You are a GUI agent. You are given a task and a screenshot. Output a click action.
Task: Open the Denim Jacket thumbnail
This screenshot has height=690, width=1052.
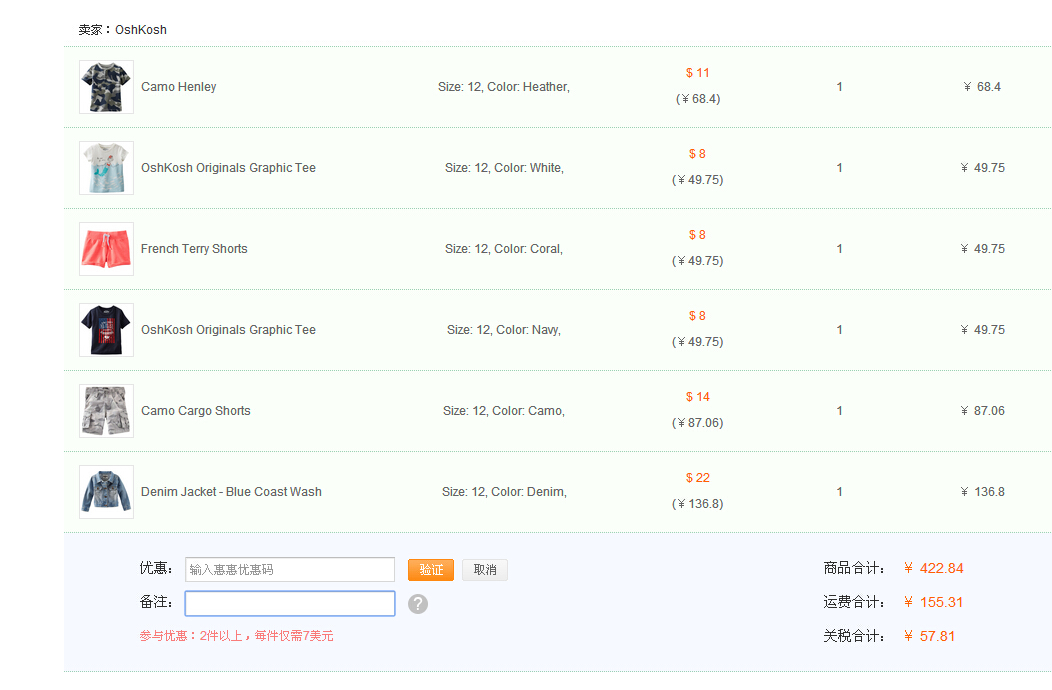tap(106, 492)
